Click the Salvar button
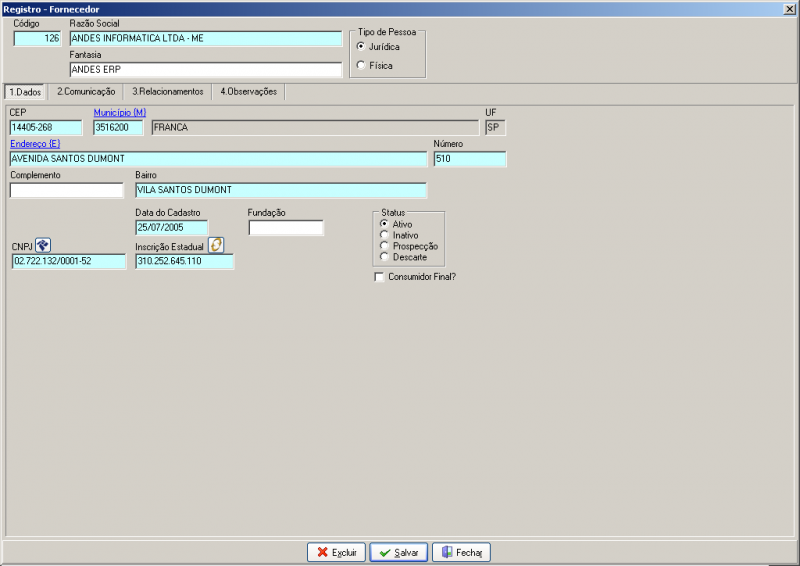 tap(398, 552)
